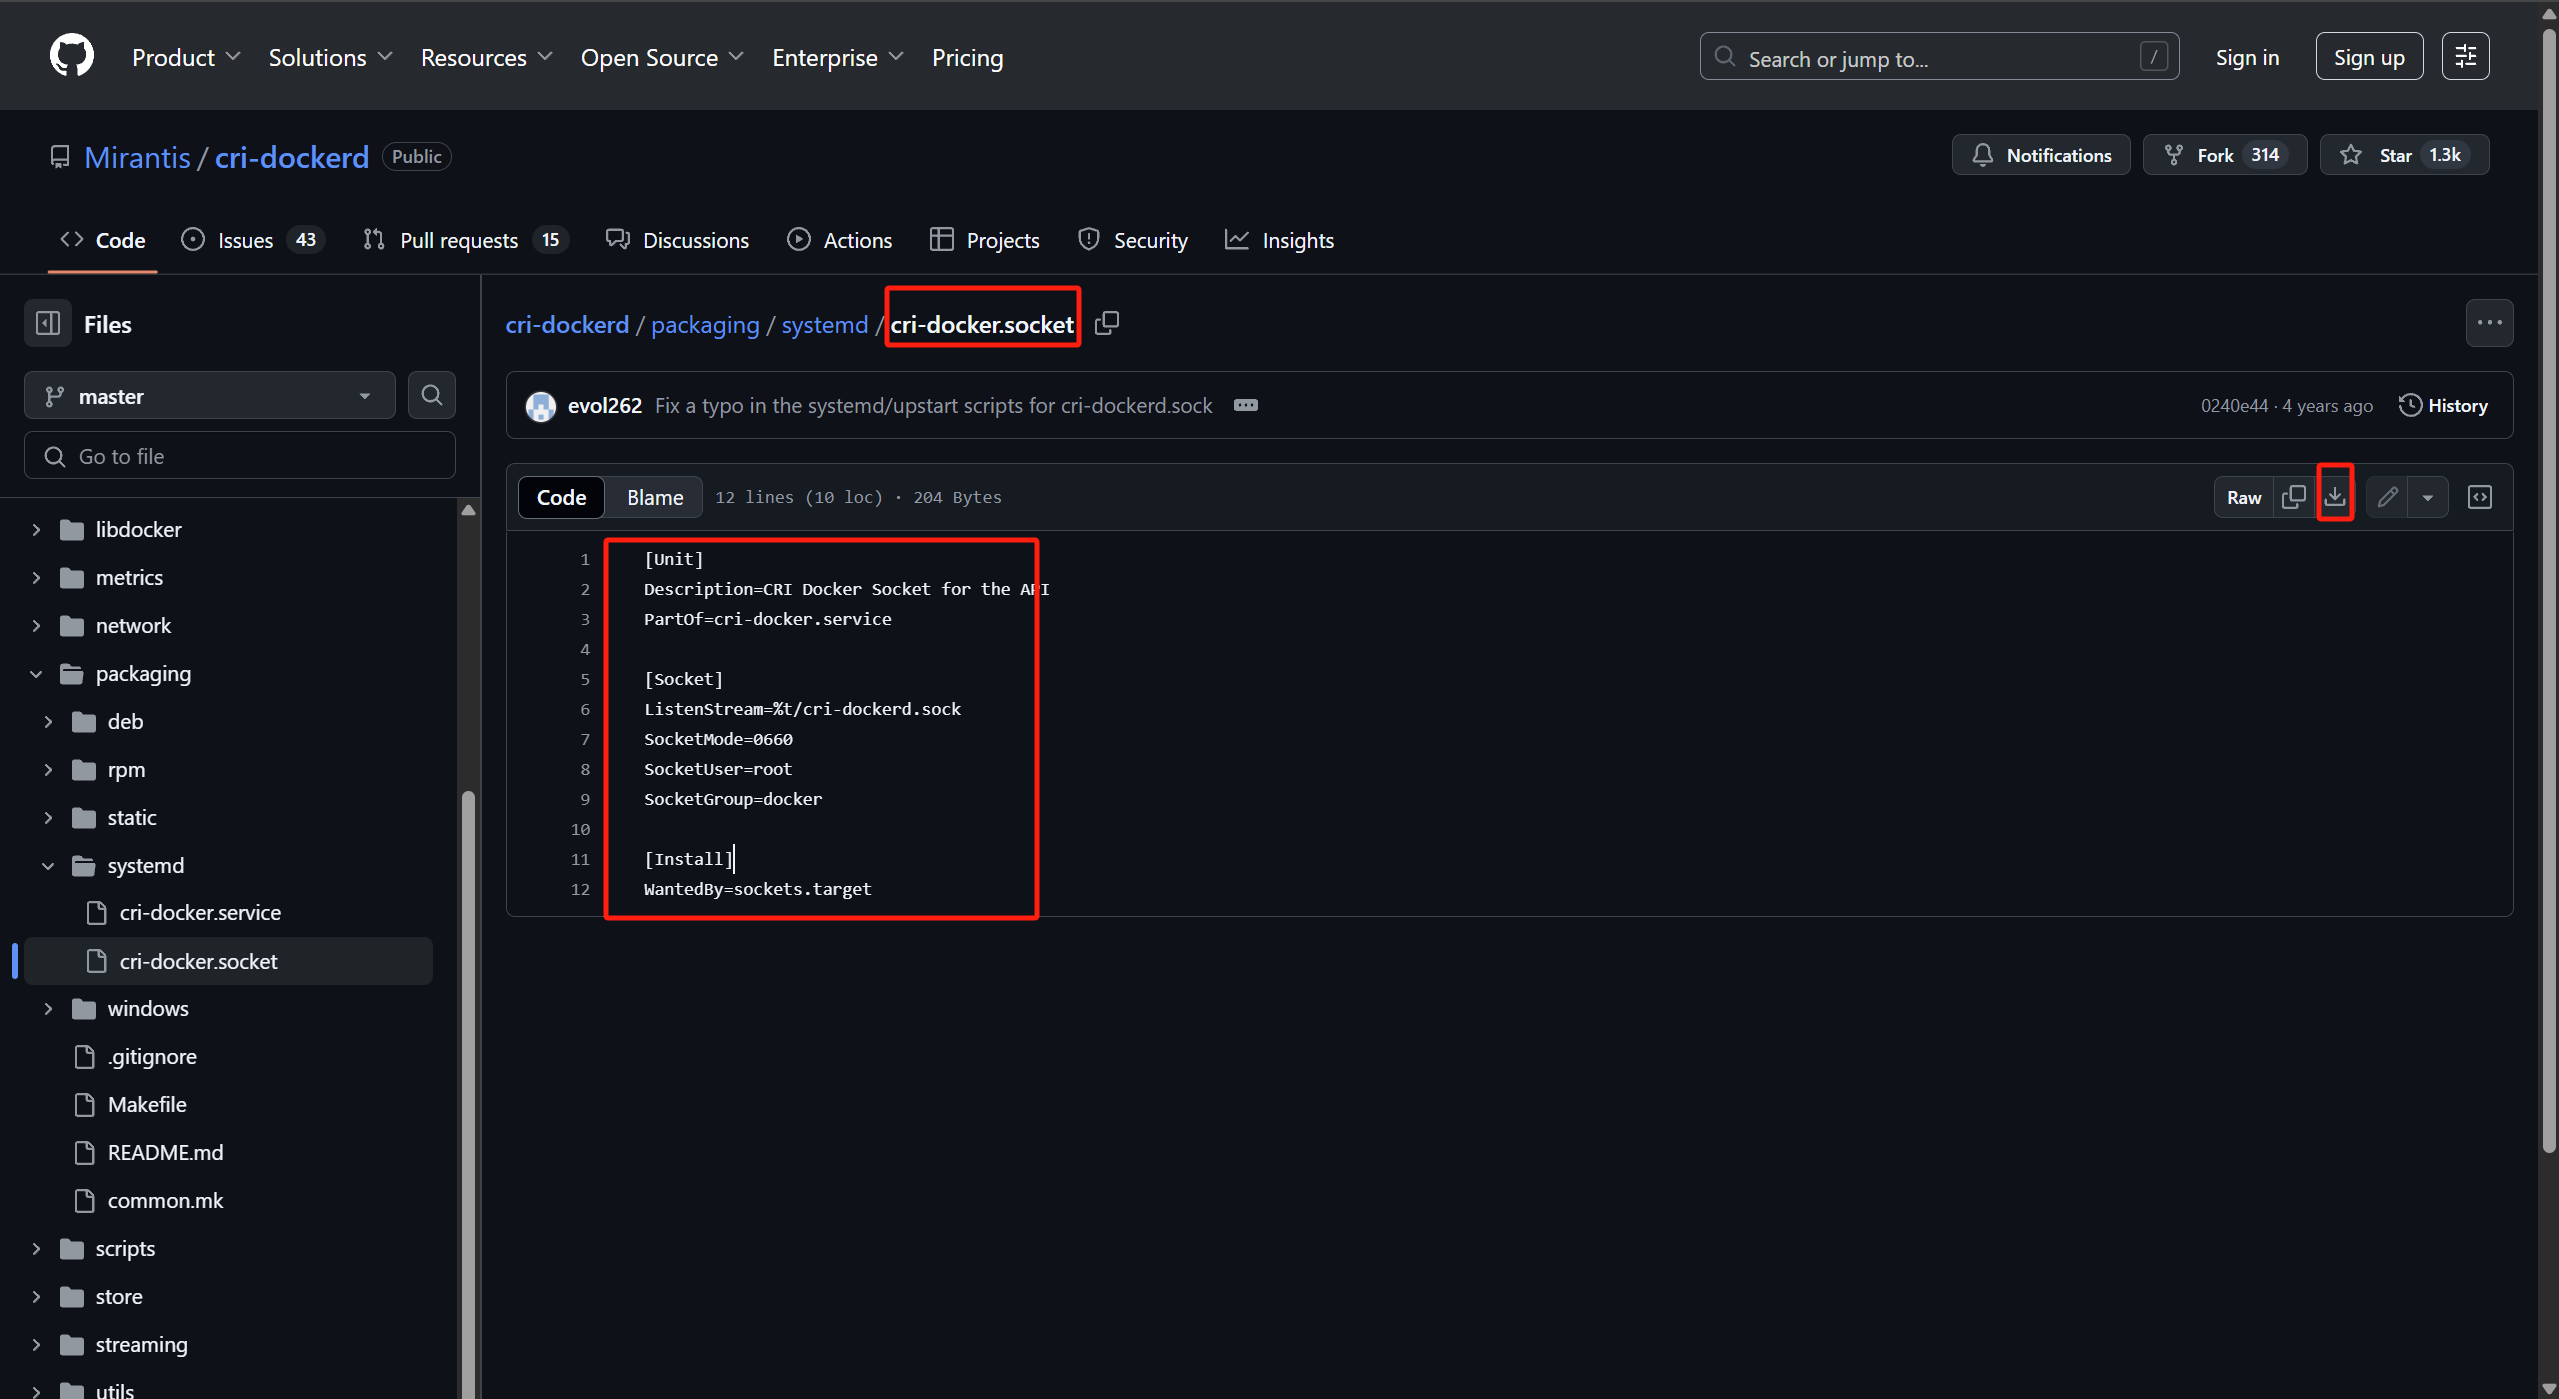Collapse the Files side panel icon
2559x1399 pixels.
click(48, 324)
